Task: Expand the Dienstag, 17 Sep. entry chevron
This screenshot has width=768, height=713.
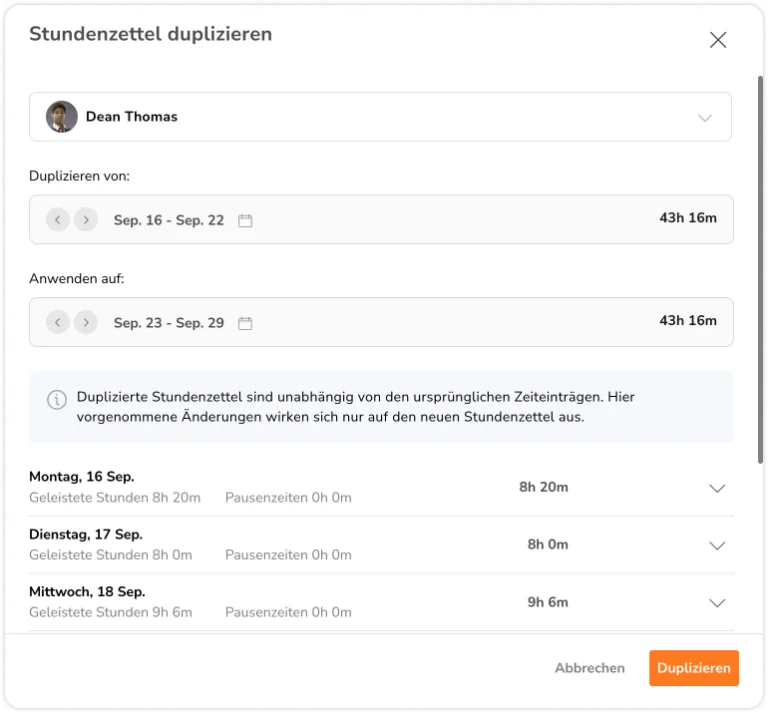Action: click(x=716, y=545)
